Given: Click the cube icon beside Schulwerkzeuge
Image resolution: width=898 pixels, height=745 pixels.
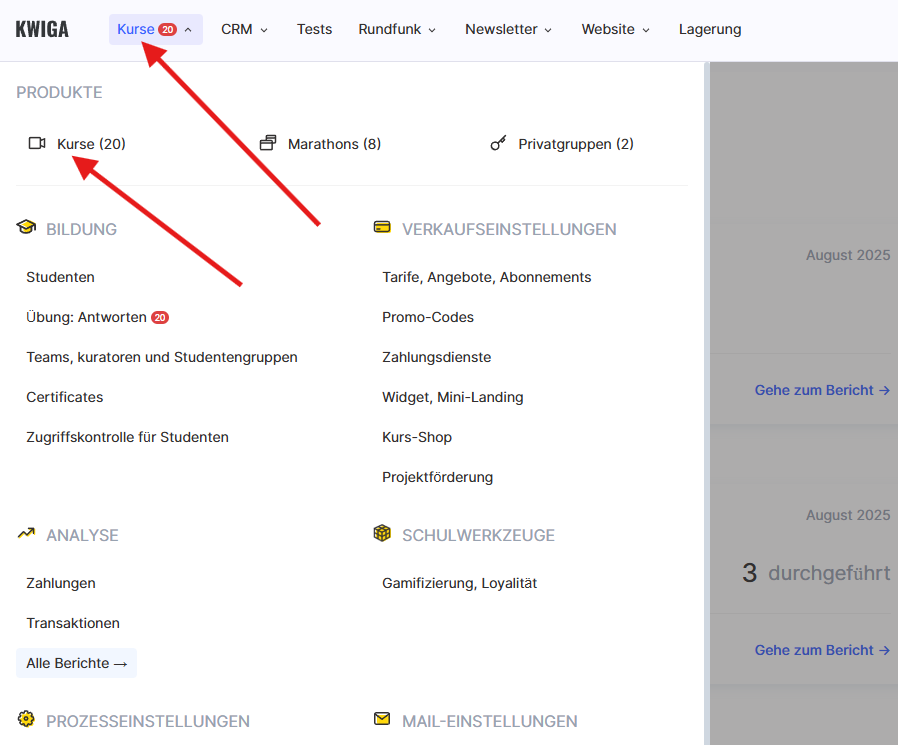Looking at the screenshot, I should pos(382,534).
